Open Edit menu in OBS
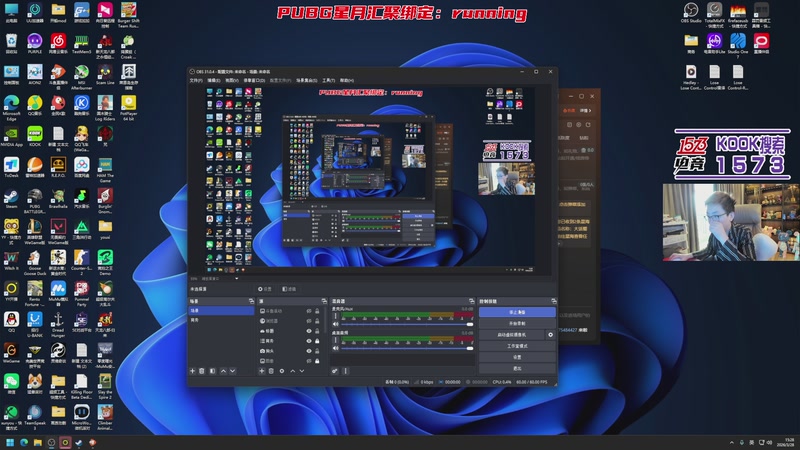 click(213, 80)
